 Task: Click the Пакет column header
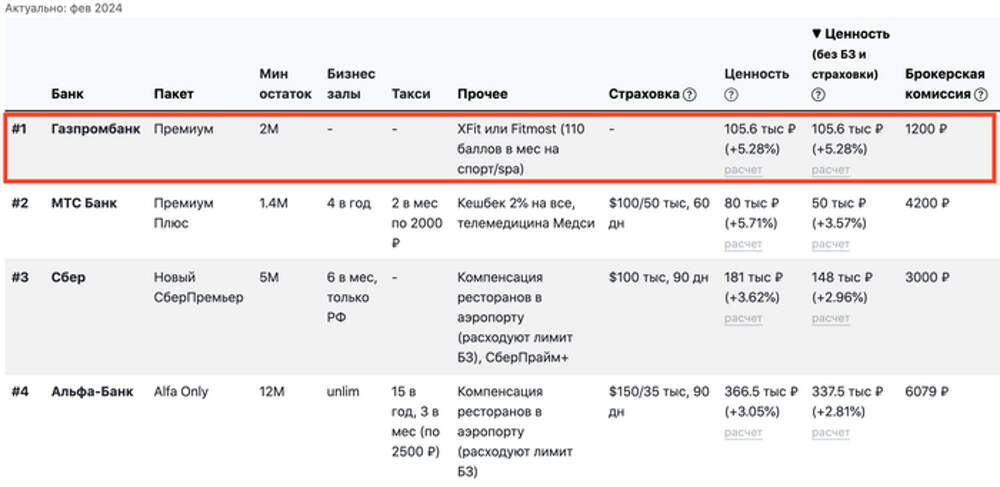click(174, 94)
